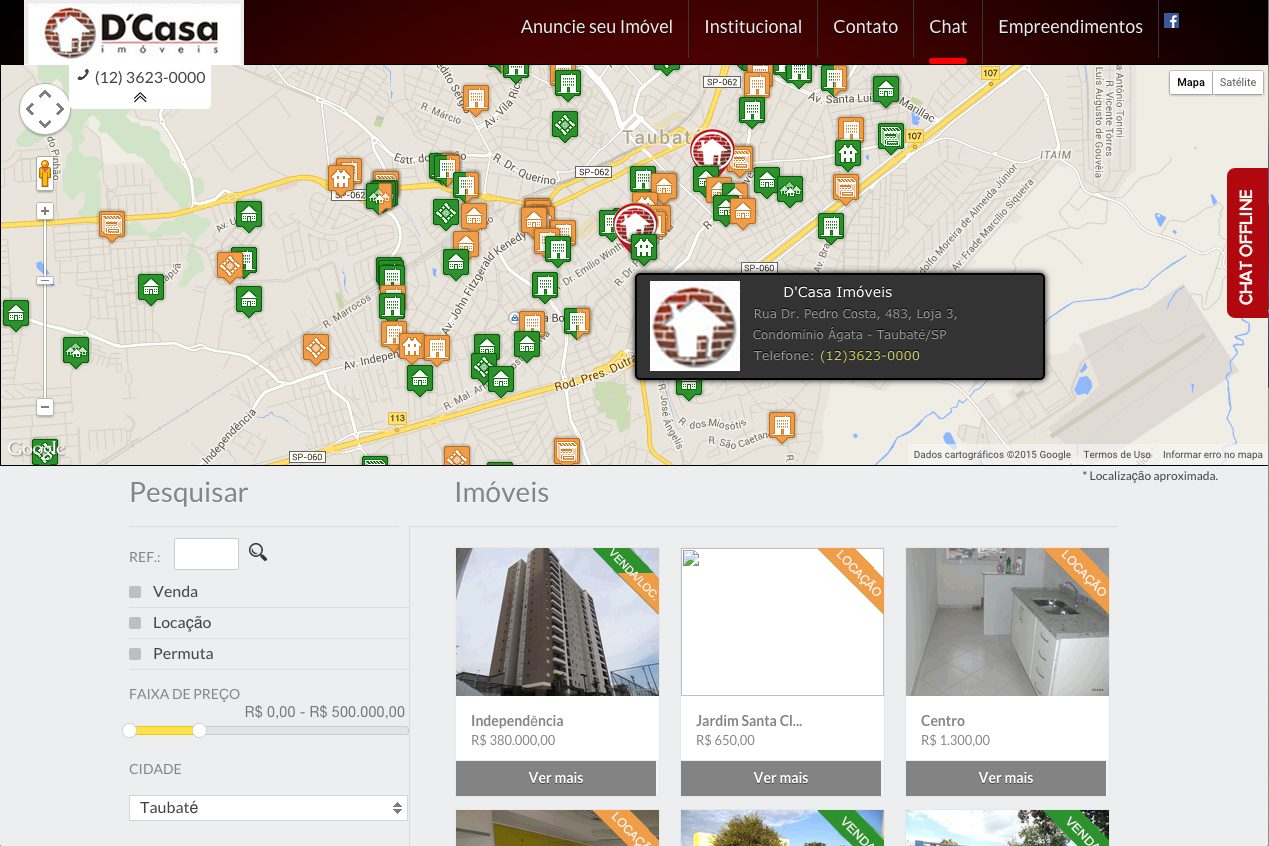
Task: Collapse the phone number tab chevron
Action: [x=140, y=97]
